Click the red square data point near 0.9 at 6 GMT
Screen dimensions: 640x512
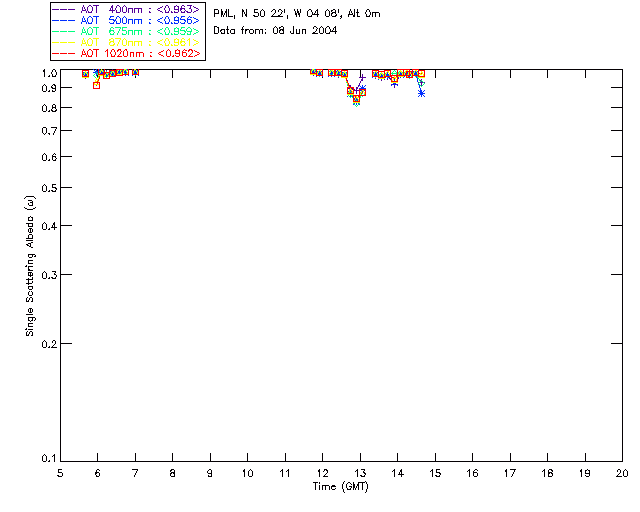pyautogui.click(x=96, y=85)
